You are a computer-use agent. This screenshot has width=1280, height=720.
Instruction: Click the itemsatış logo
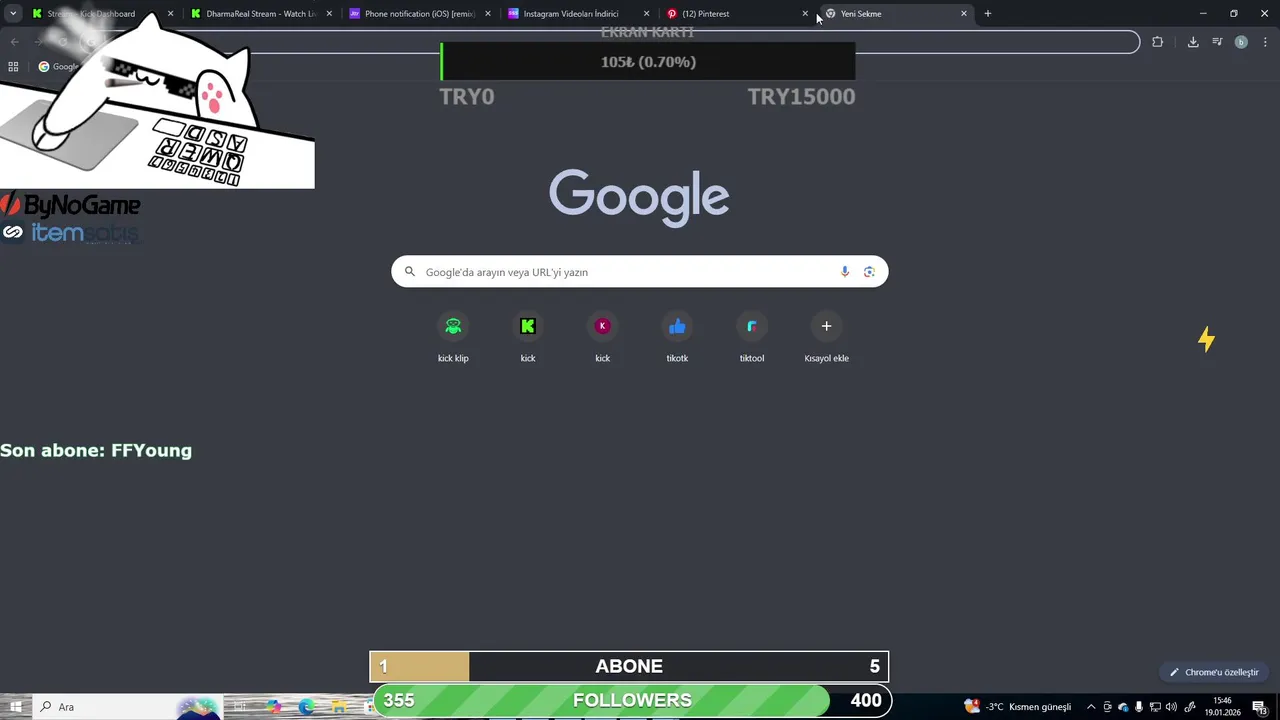(70, 233)
